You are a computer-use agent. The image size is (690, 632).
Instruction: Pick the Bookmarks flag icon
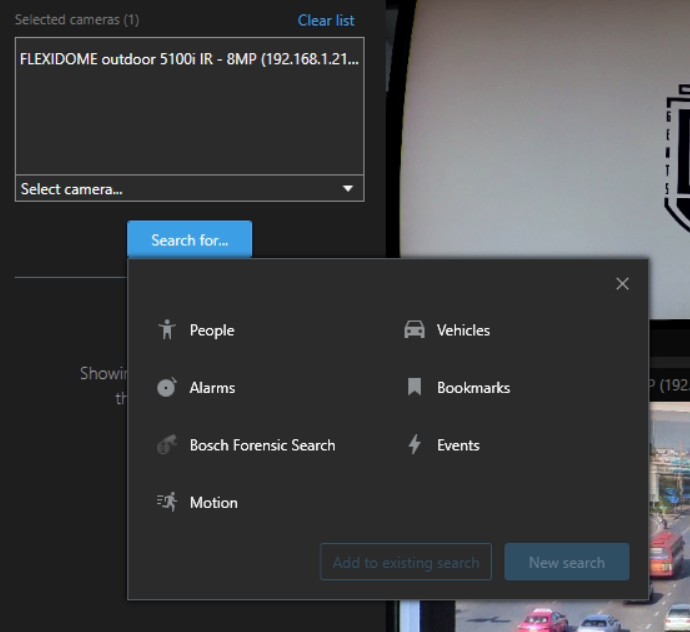tap(414, 388)
